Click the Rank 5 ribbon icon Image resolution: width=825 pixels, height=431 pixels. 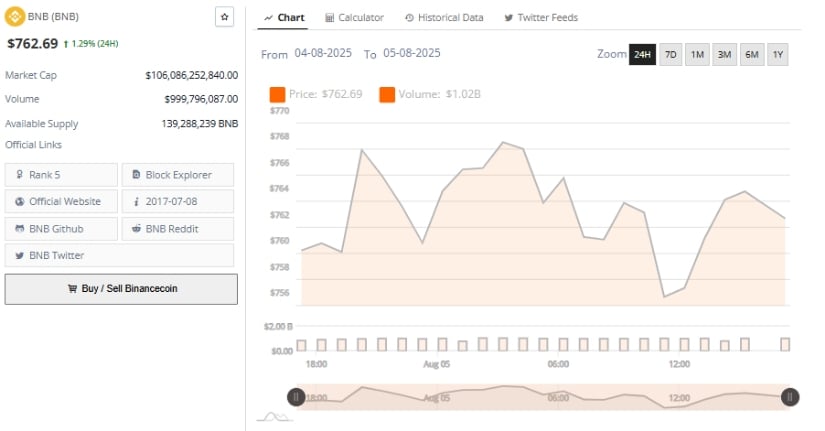[19, 174]
